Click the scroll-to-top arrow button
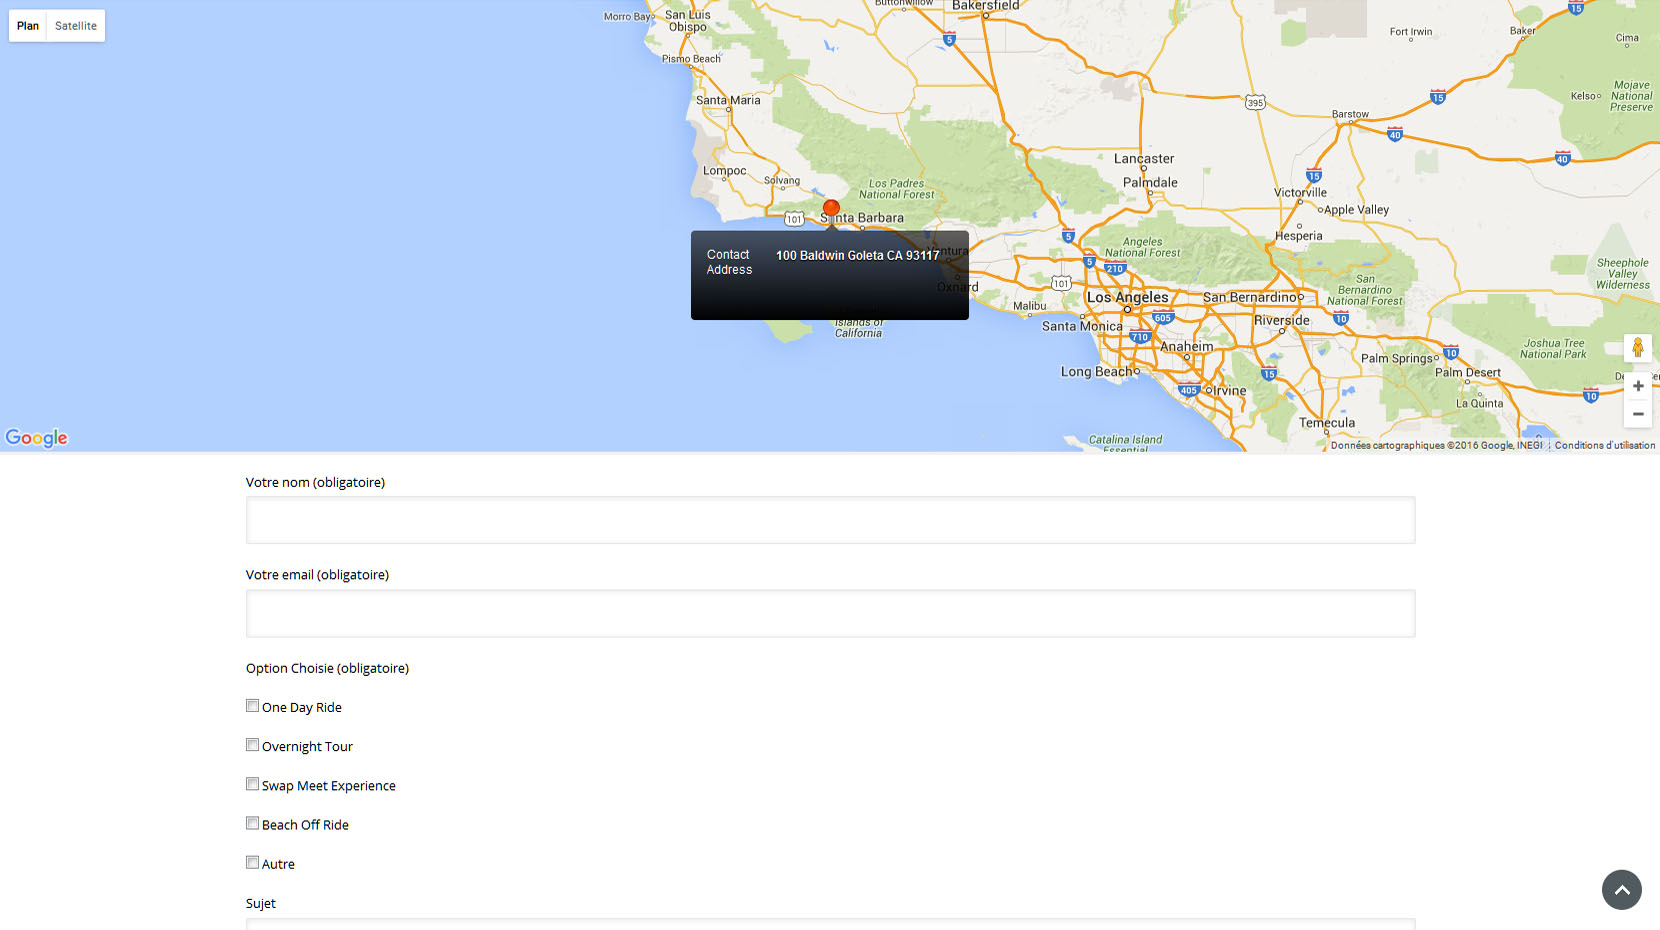This screenshot has height=930, width=1660. click(x=1621, y=890)
